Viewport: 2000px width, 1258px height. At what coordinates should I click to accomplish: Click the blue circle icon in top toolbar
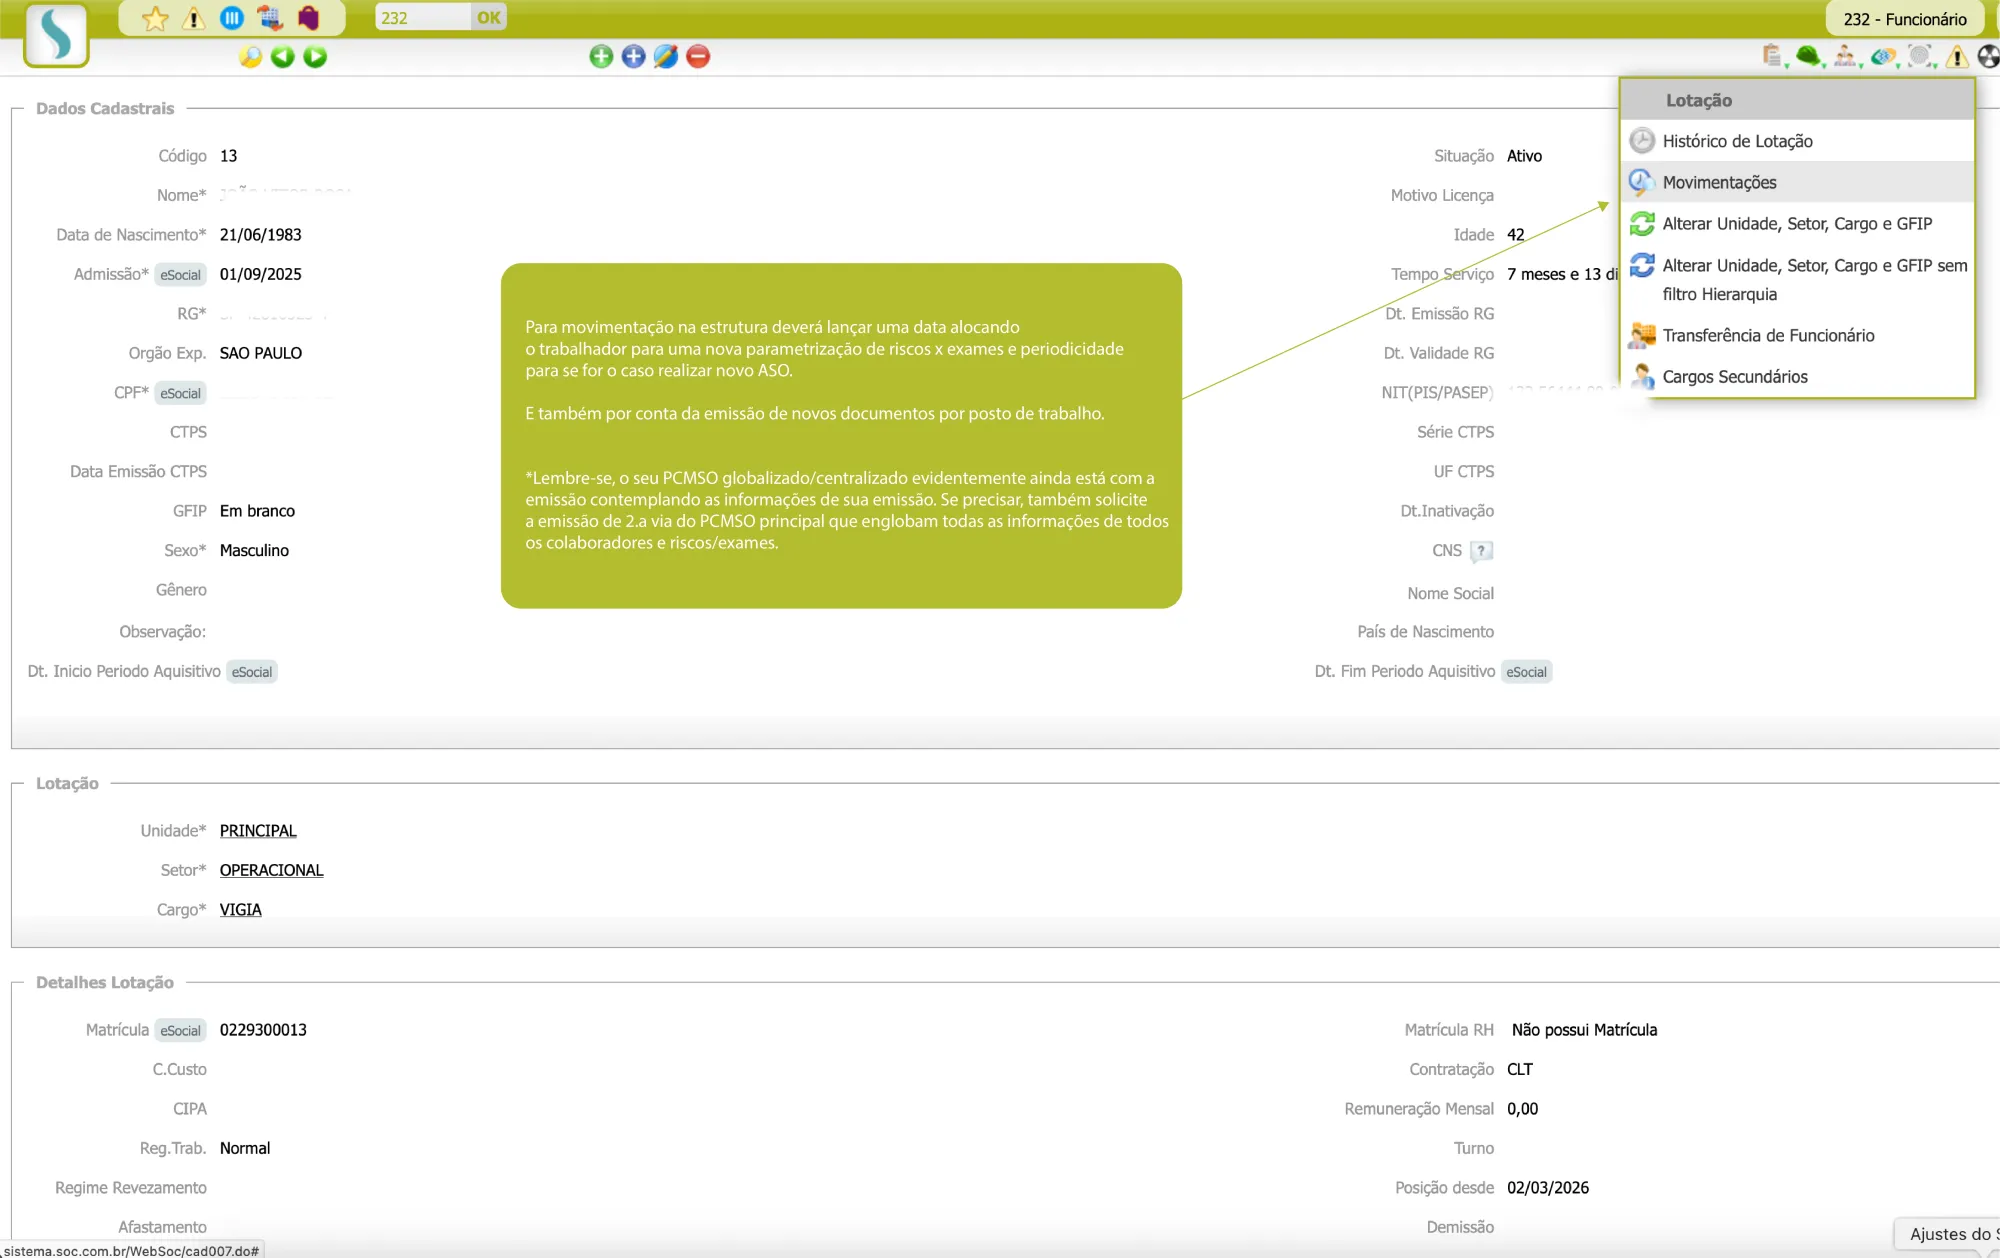tap(232, 18)
